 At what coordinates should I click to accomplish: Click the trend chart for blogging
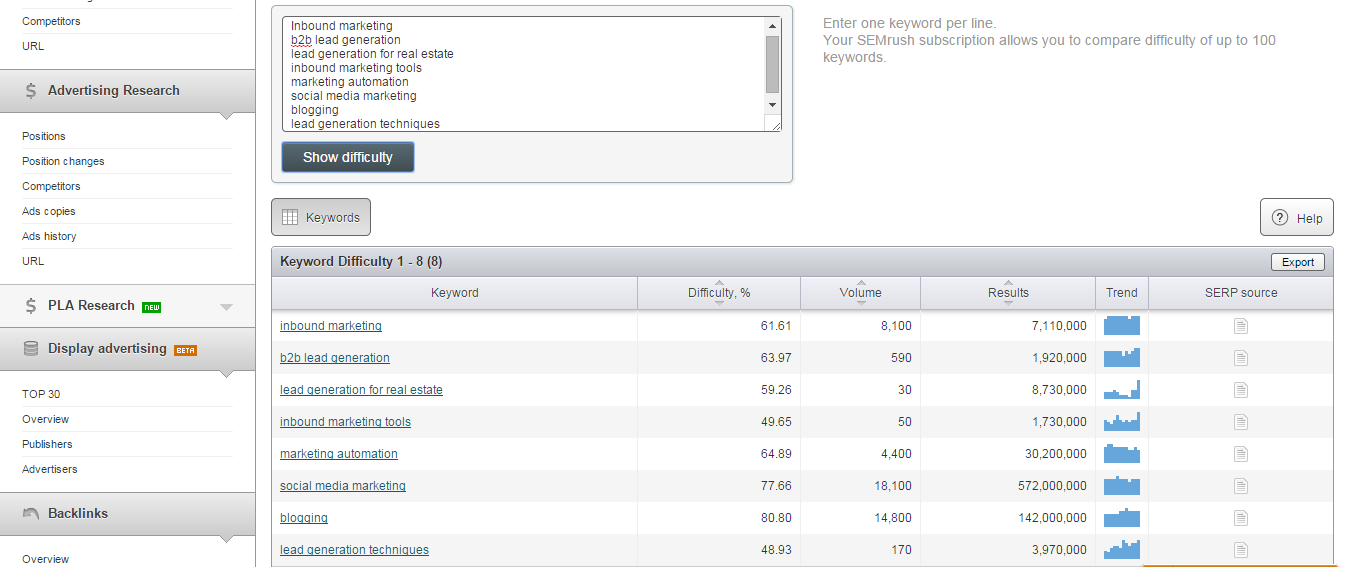pyautogui.click(x=1122, y=518)
